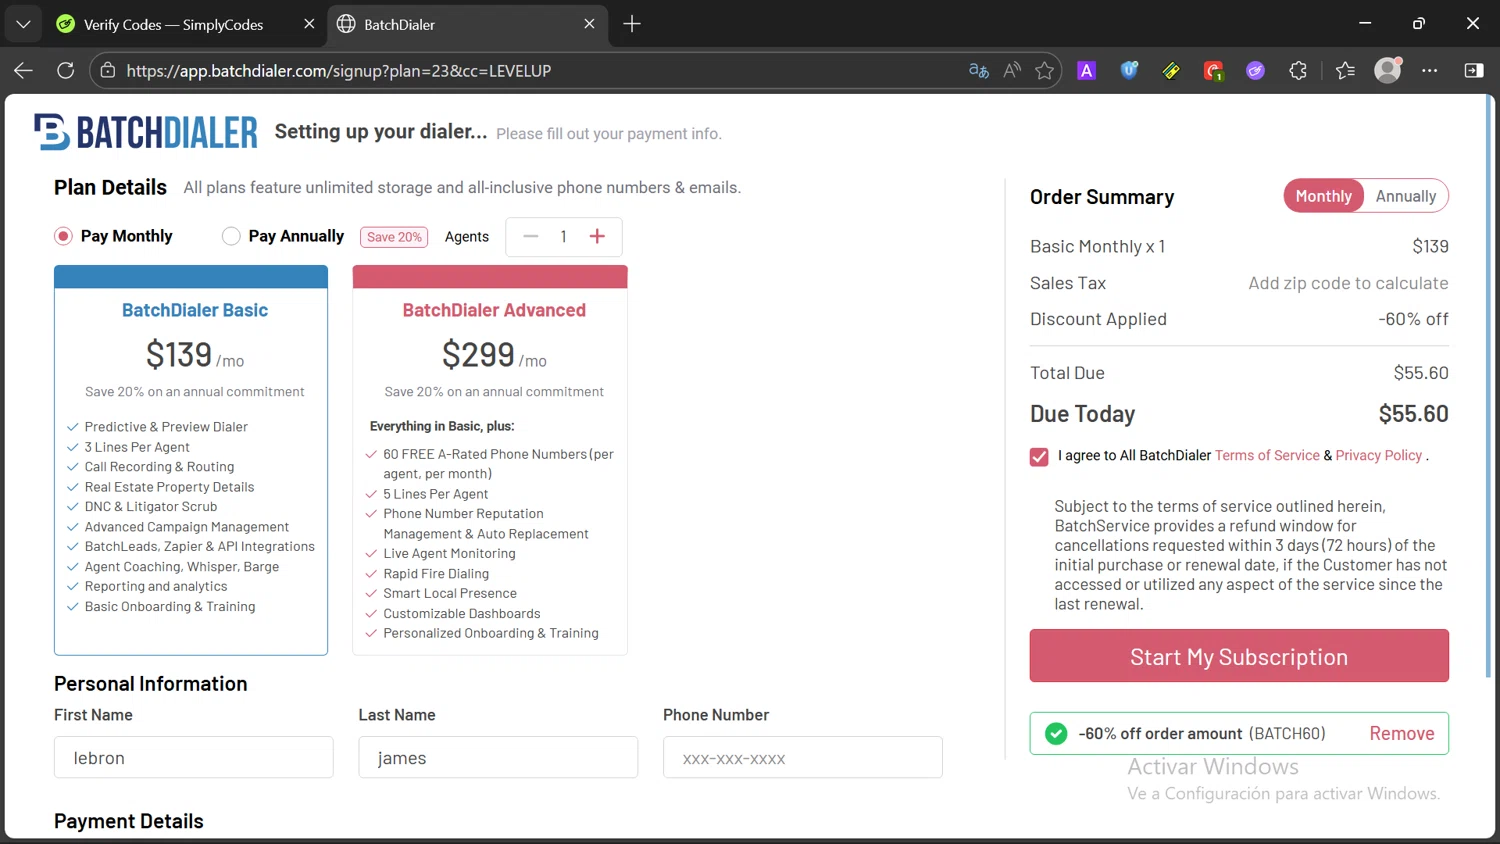Select the Pay Annually radio button

click(x=231, y=236)
